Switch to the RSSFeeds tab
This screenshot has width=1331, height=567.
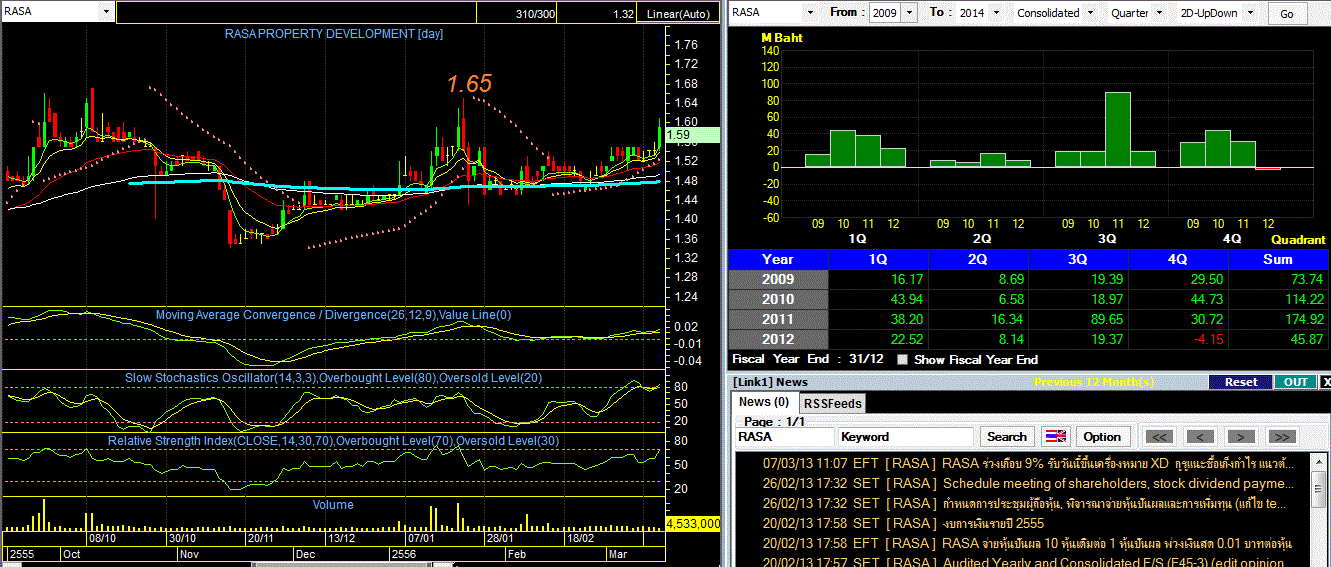[832, 403]
